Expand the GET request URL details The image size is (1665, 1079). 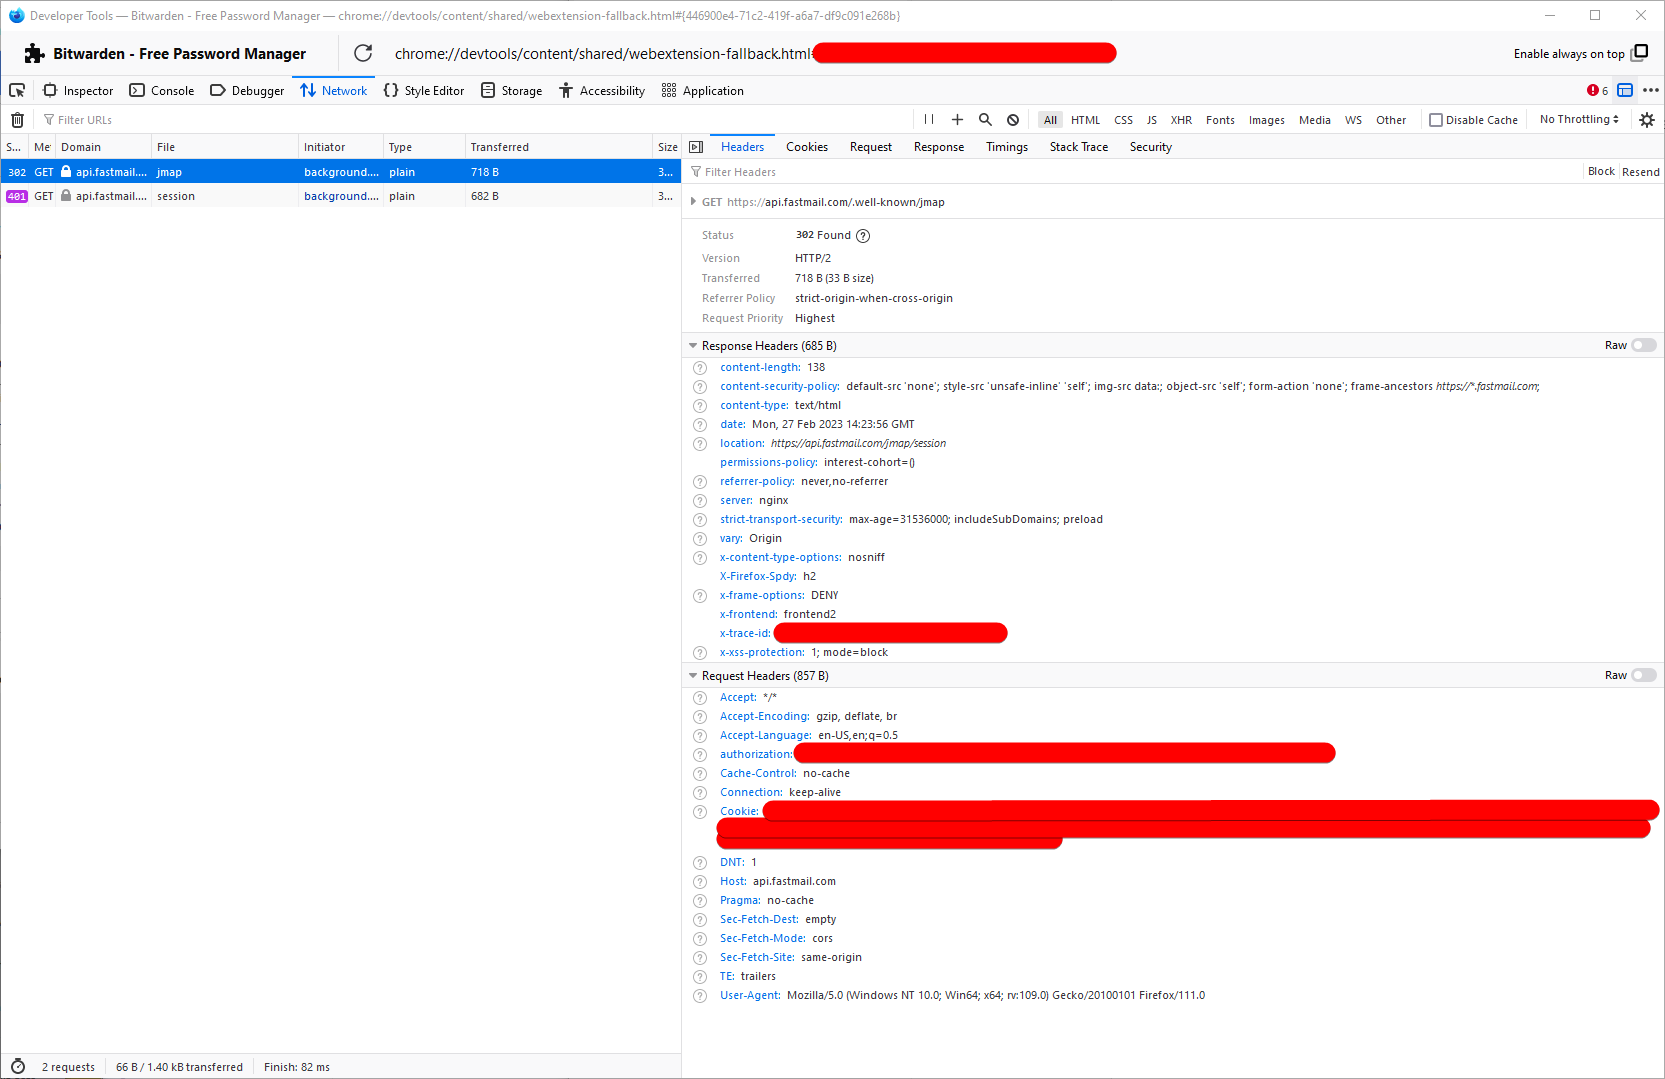pos(693,202)
